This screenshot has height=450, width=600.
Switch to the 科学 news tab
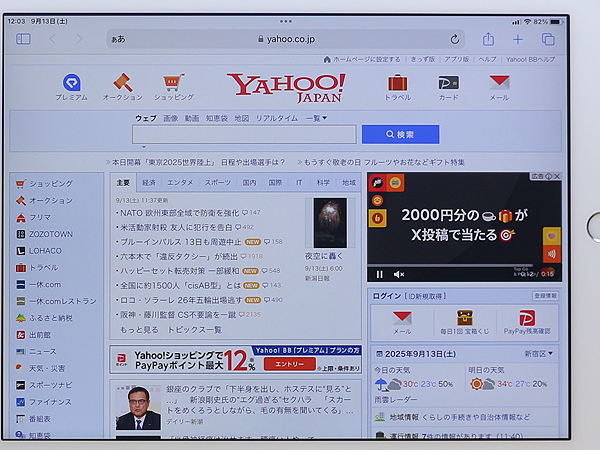(x=323, y=183)
